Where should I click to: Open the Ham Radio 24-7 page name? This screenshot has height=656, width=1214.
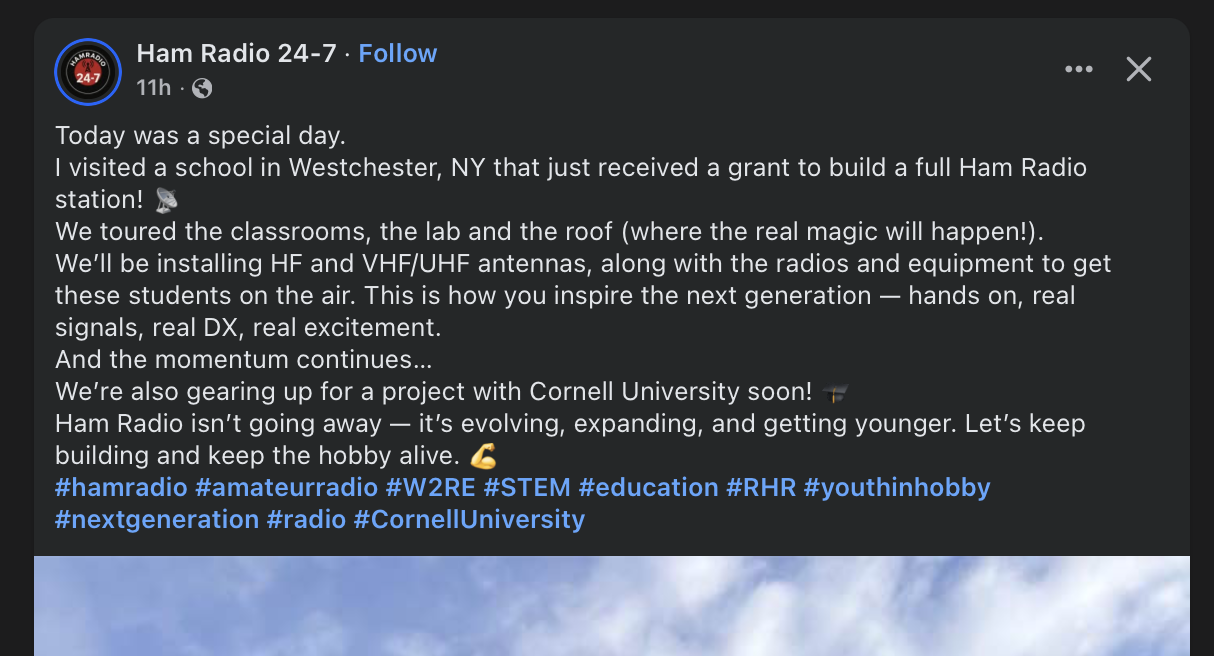(237, 53)
